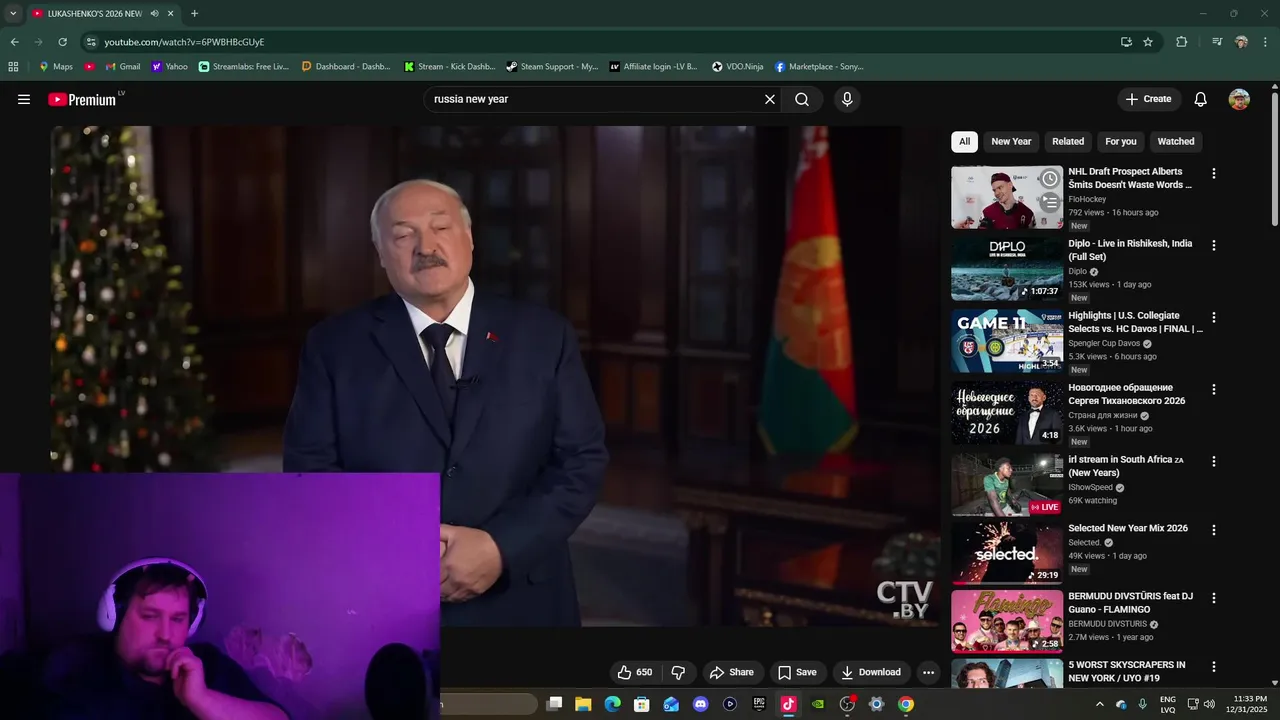Open options for IShowSpeed South Africa stream

point(1214,461)
